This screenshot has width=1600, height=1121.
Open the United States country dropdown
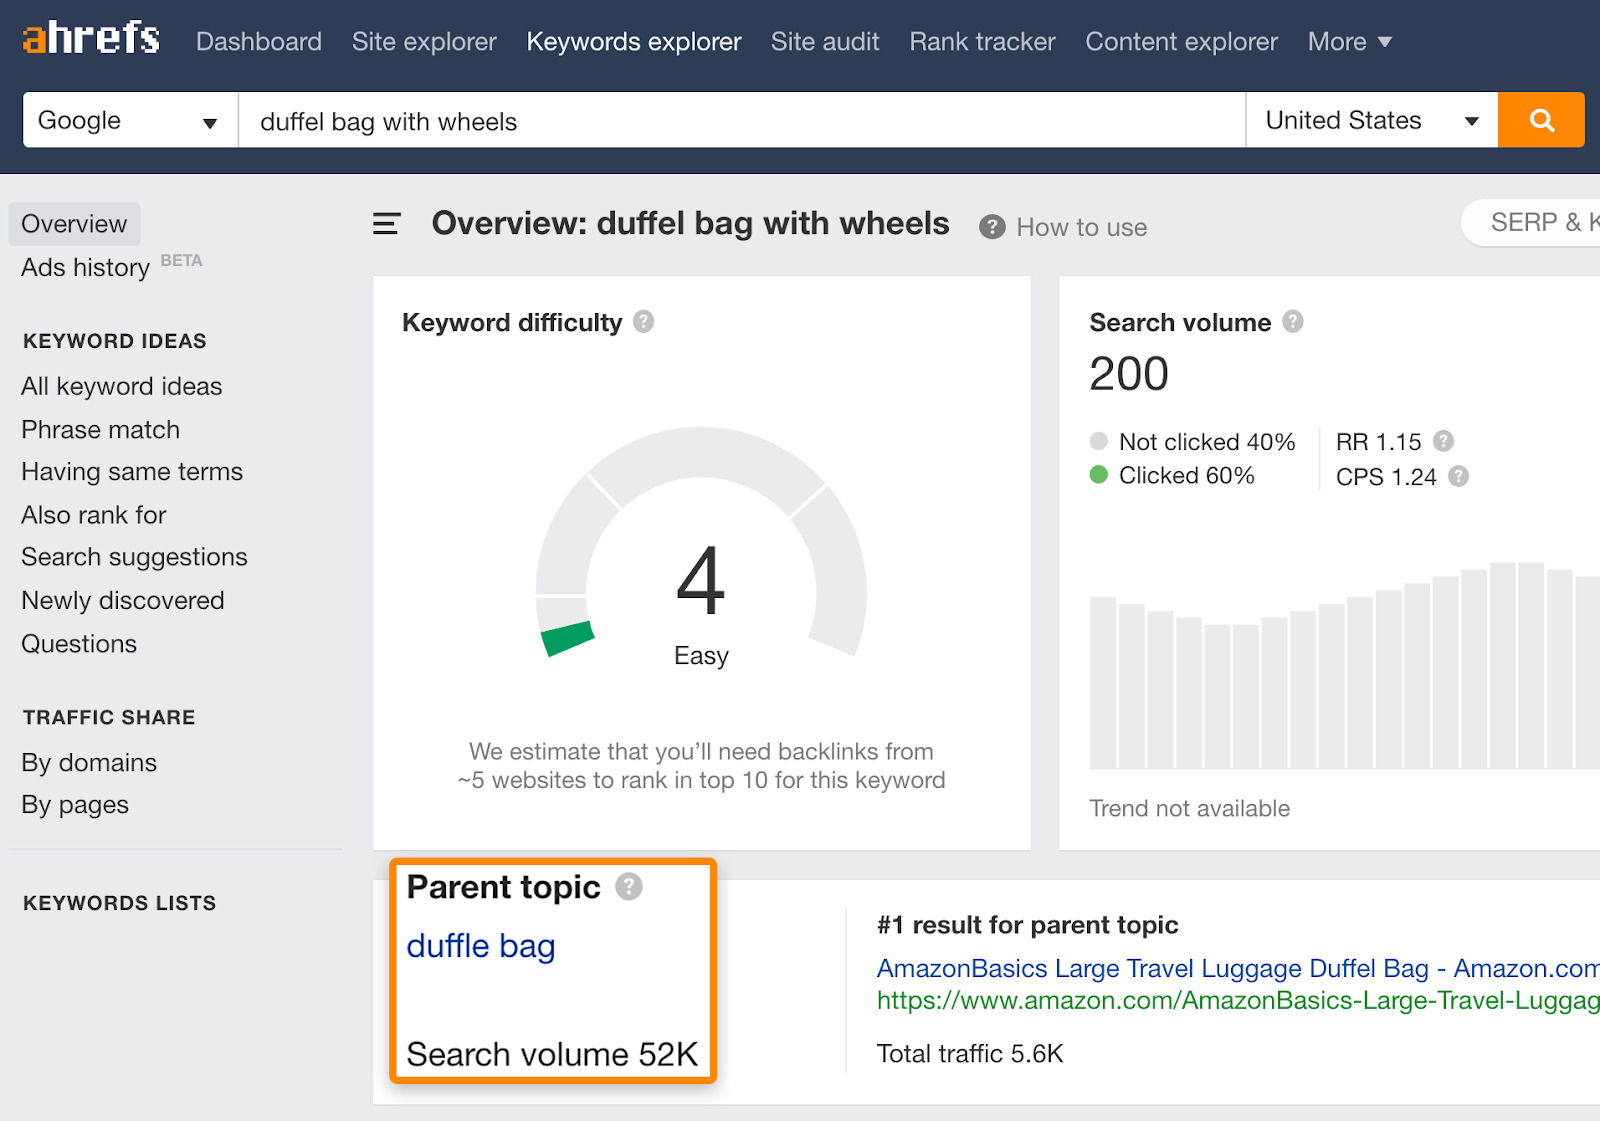click(1372, 120)
